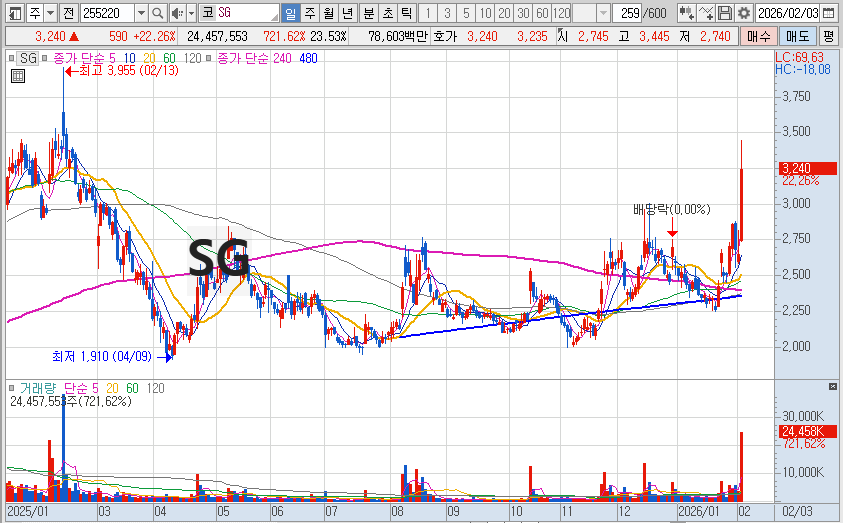The height and width of the screenshot is (523, 843).
Task: Click the speaker sound icon
Action: click(x=177, y=13)
